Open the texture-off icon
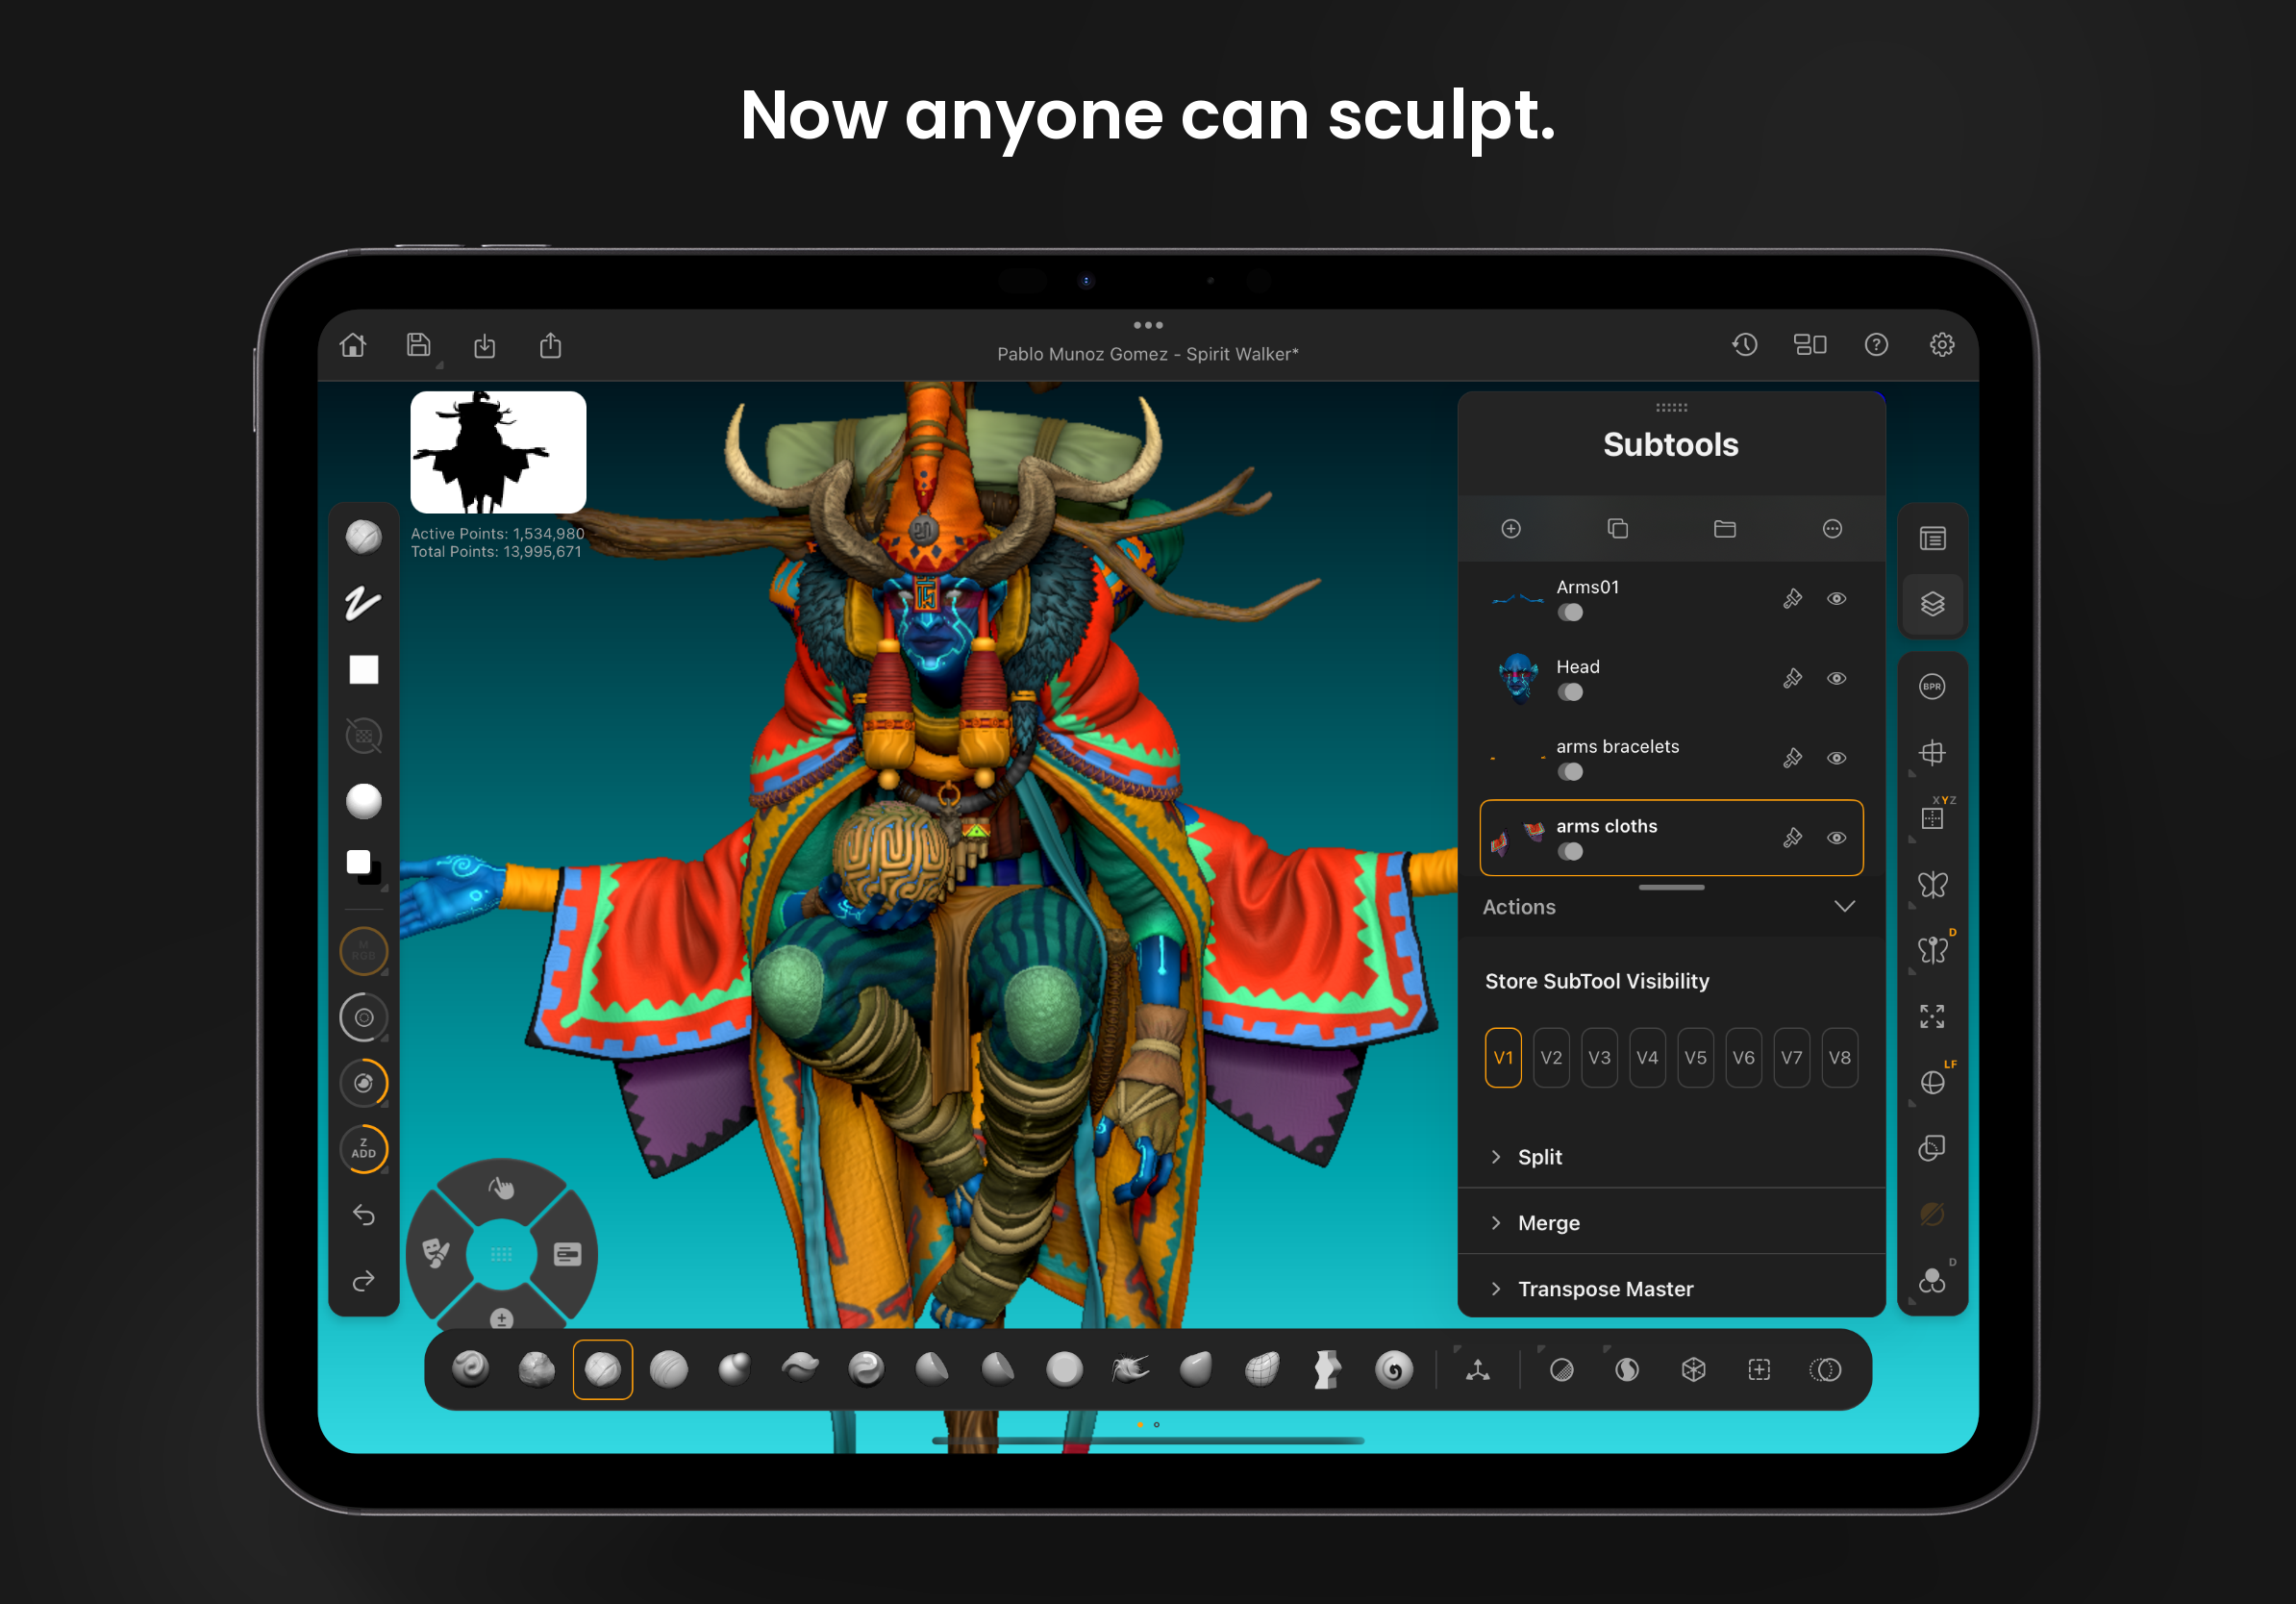This screenshot has width=2296, height=1604. tap(363, 736)
